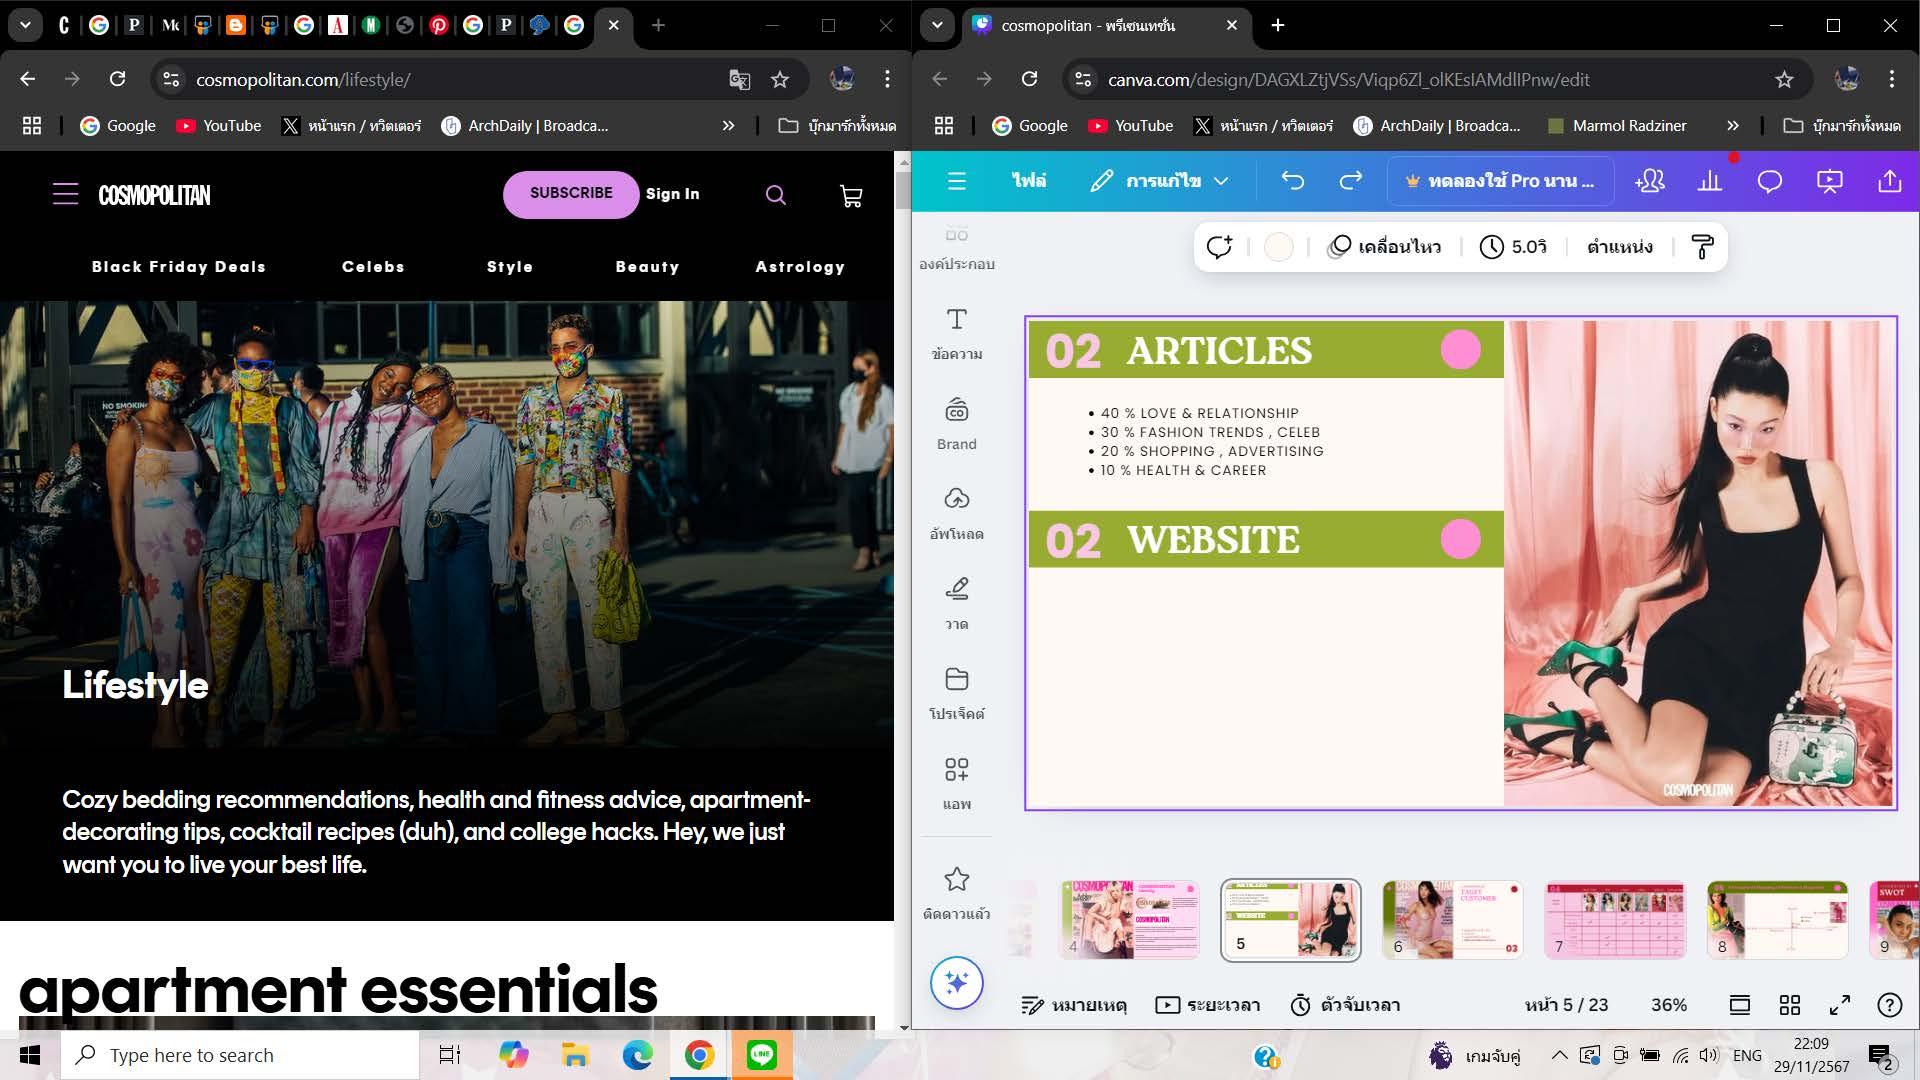
Task: Expand Cosmopolitan bookmarks overflow chevron
Action: [x=728, y=126]
